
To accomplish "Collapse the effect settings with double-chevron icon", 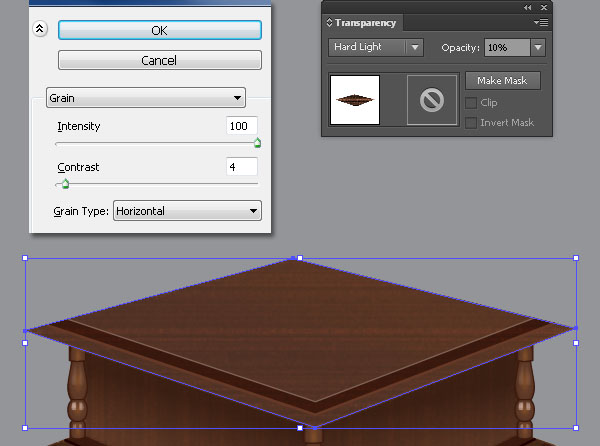I will pos(40,29).
